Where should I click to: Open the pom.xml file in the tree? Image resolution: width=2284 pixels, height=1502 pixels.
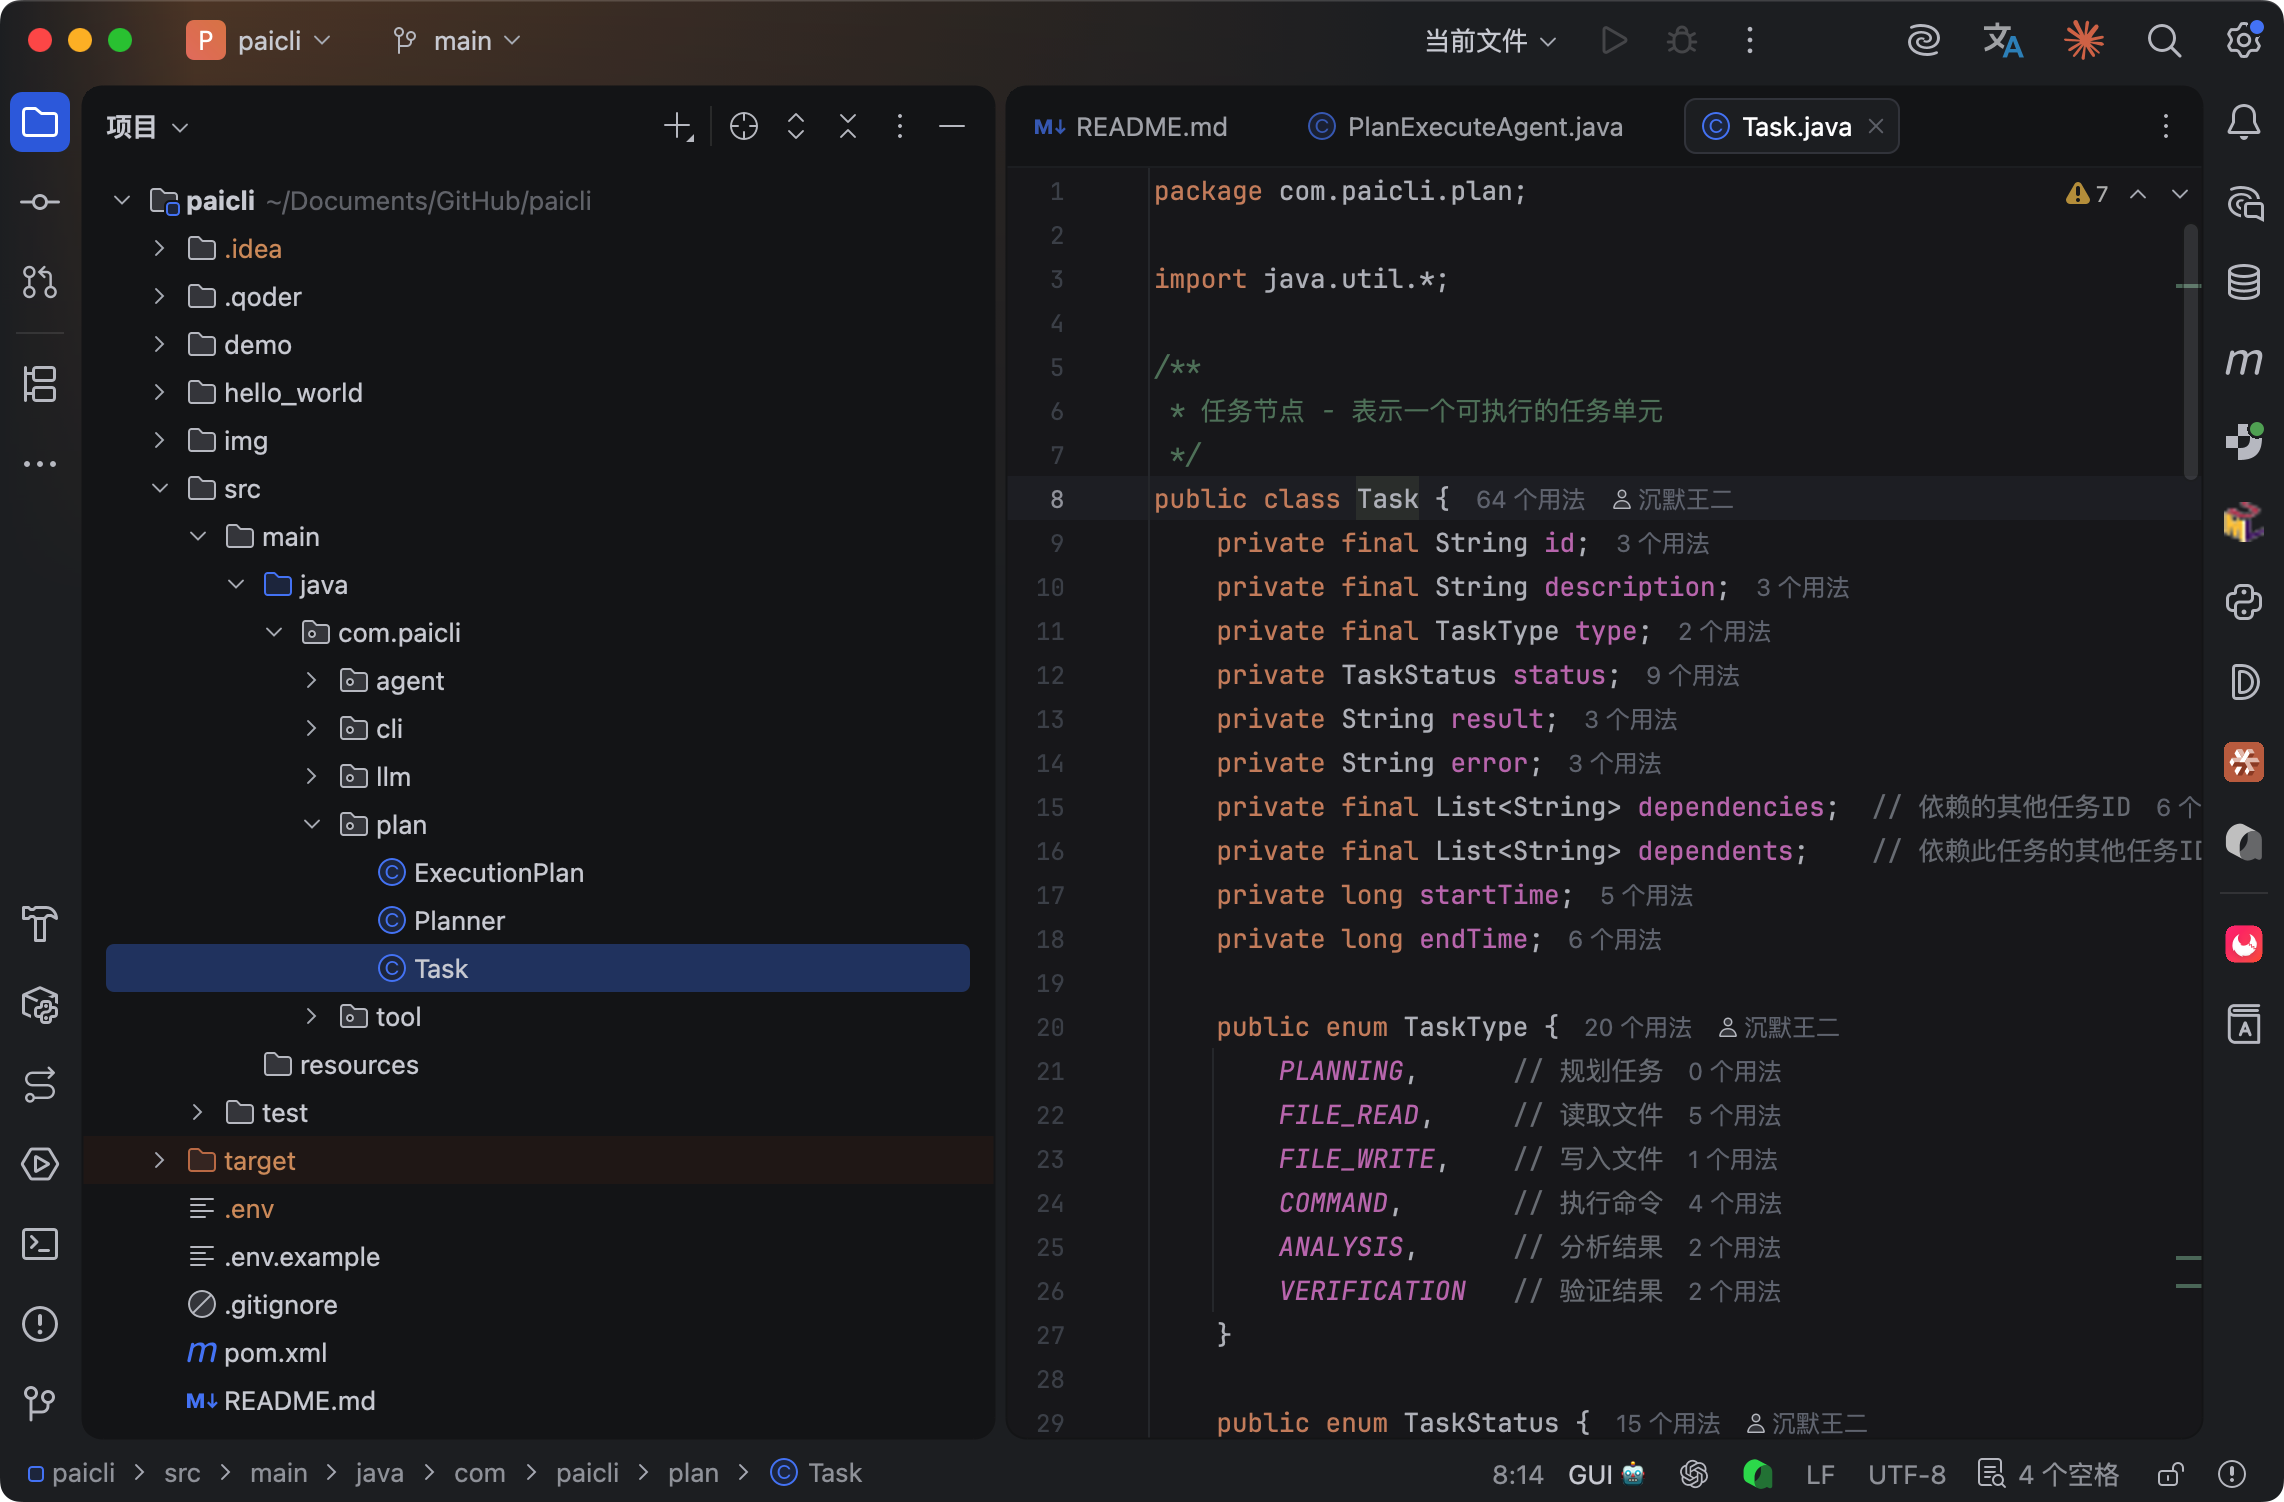click(x=275, y=1352)
